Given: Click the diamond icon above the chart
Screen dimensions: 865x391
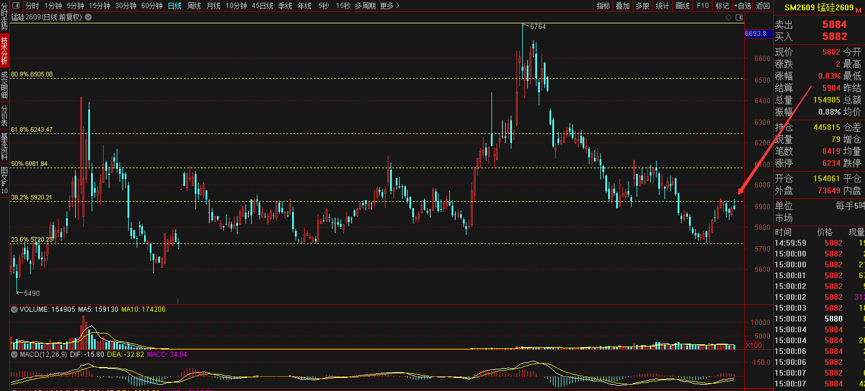Looking at the screenshot, I should coord(728,18).
